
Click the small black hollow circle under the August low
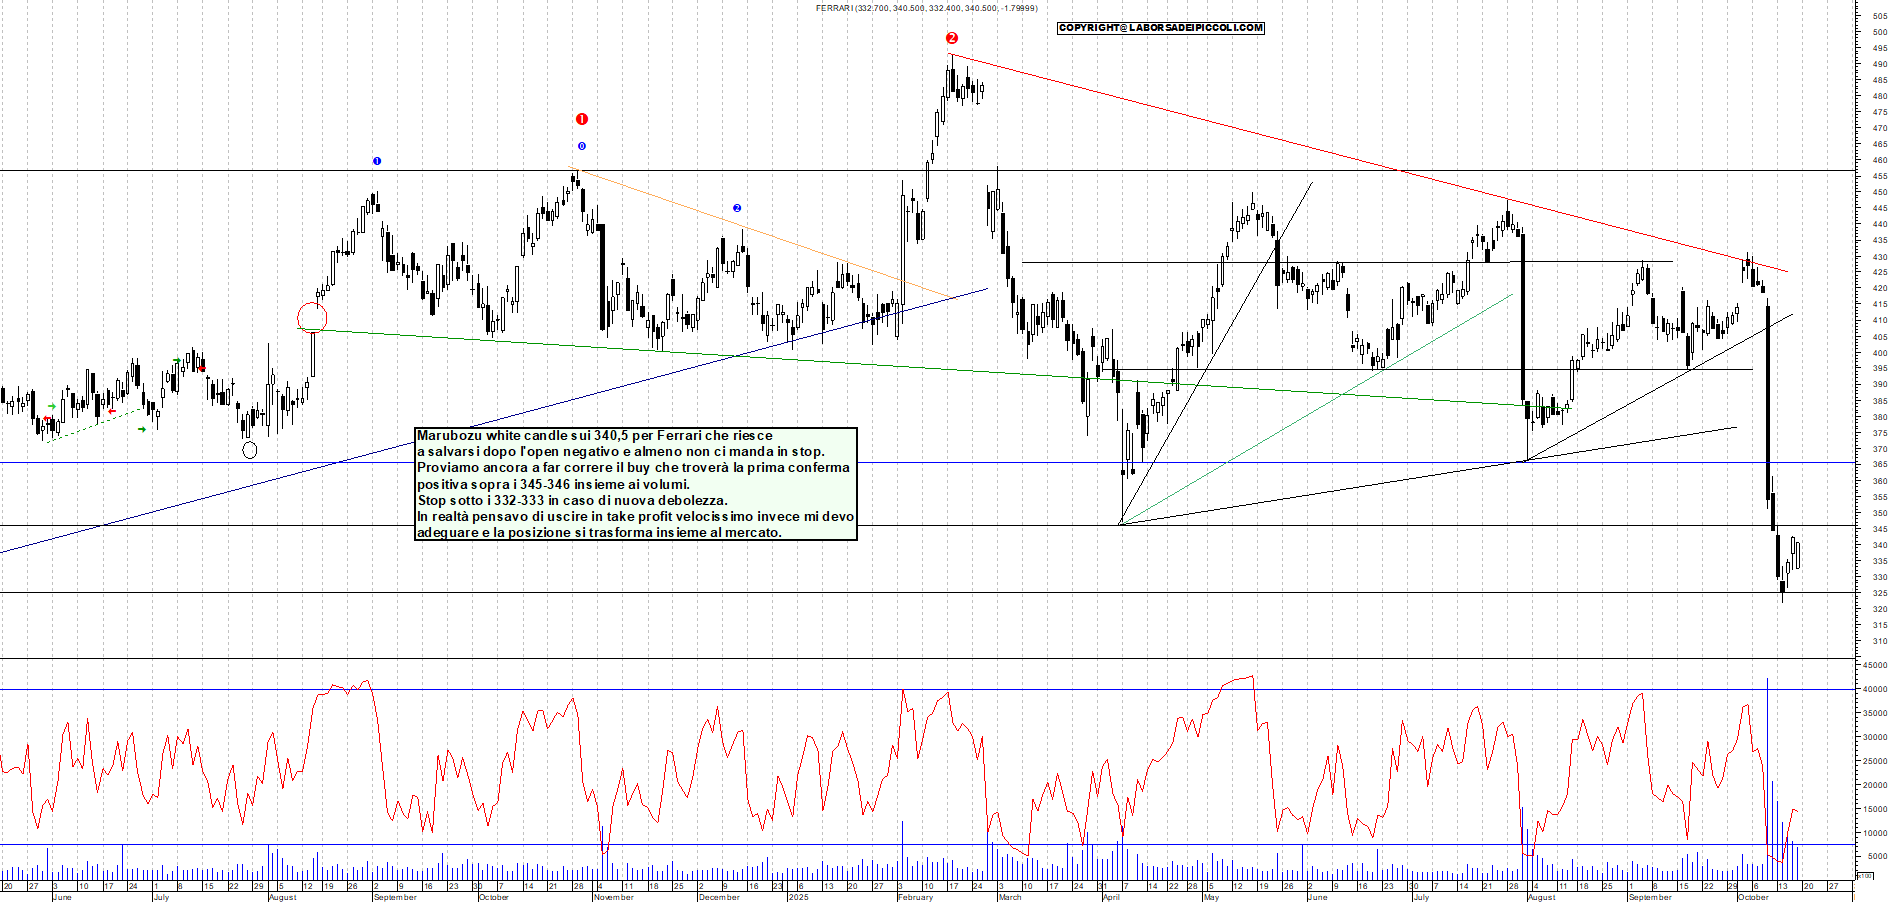coord(250,450)
